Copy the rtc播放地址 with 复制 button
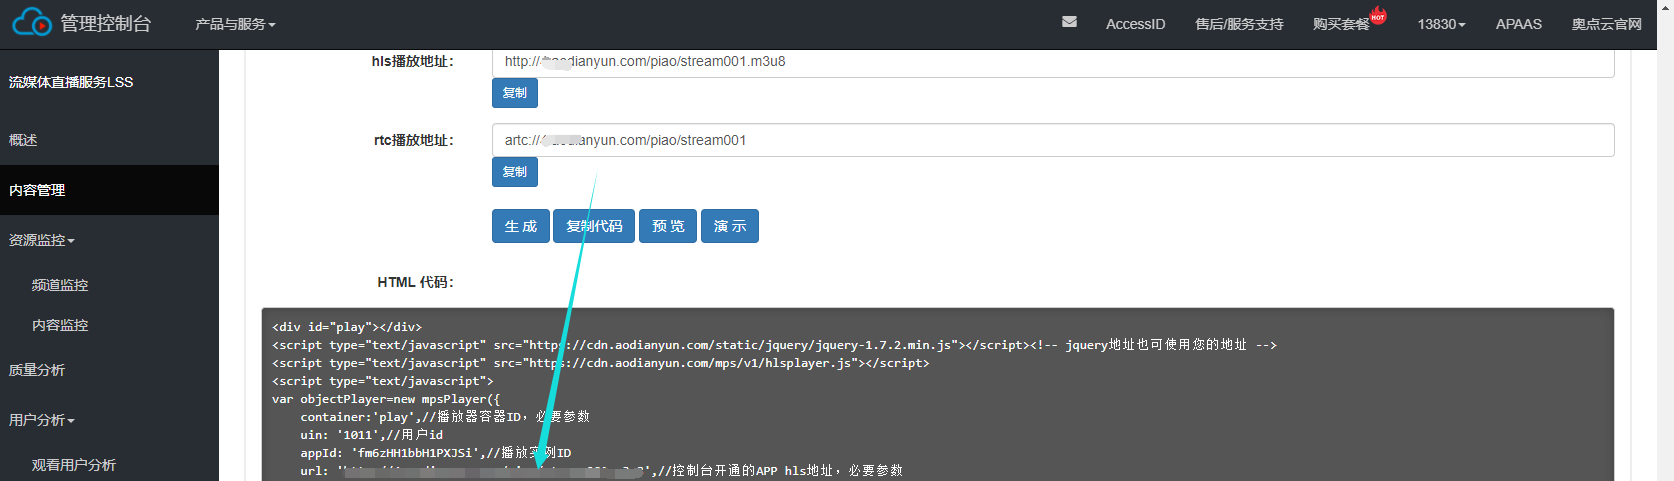1674x481 pixels. pyautogui.click(x=515, y=172)
